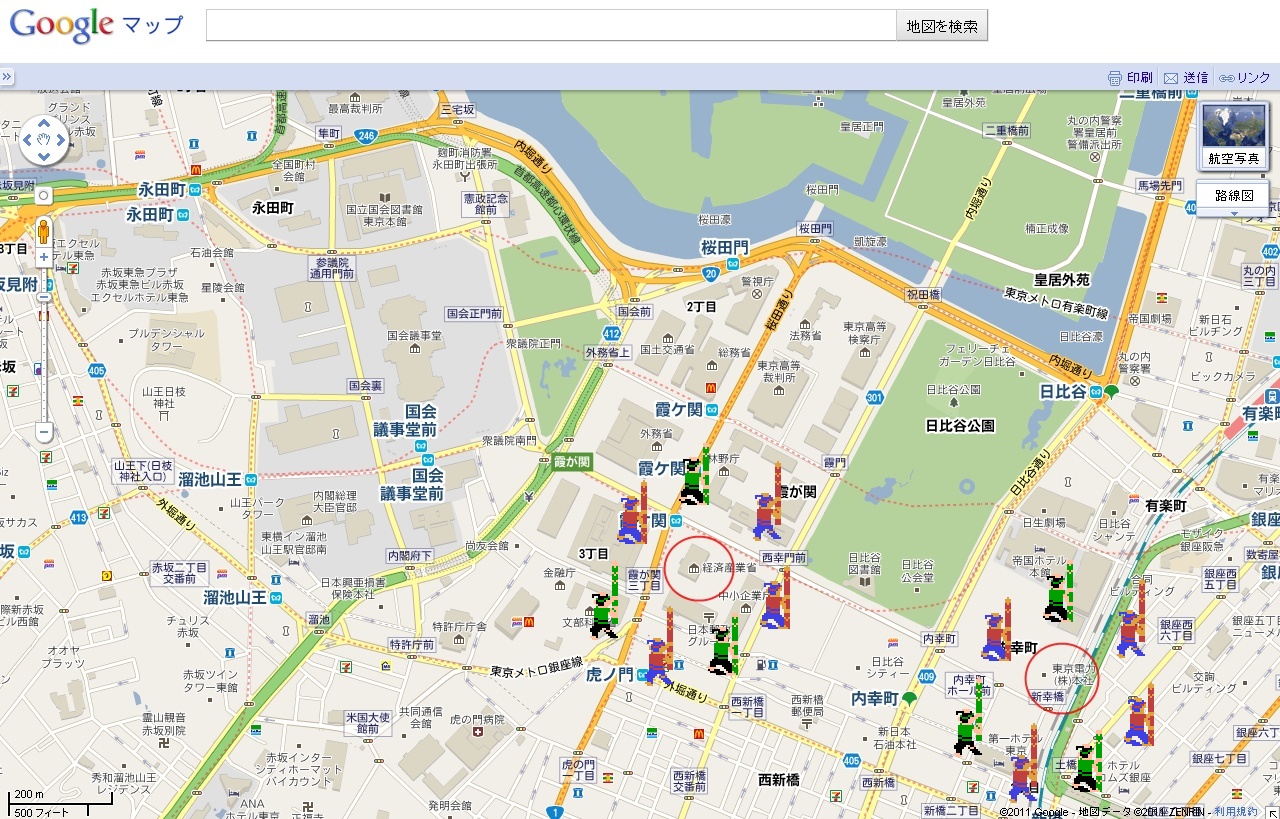Click the 楠正成像 label

pyautogui.click(x=1048, y=228)
